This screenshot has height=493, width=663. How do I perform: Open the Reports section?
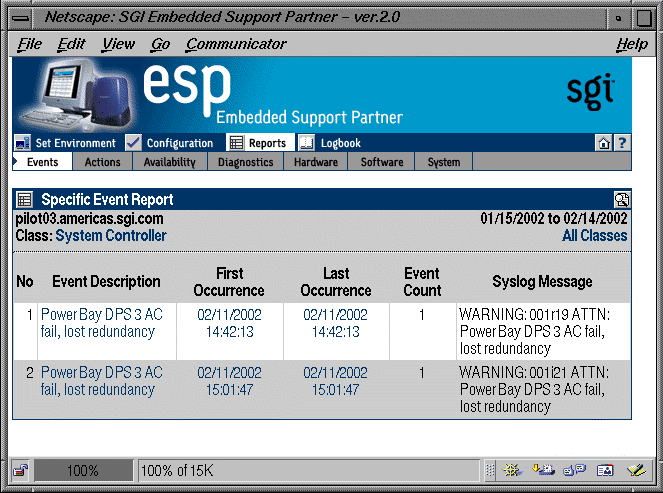(267, 143)
